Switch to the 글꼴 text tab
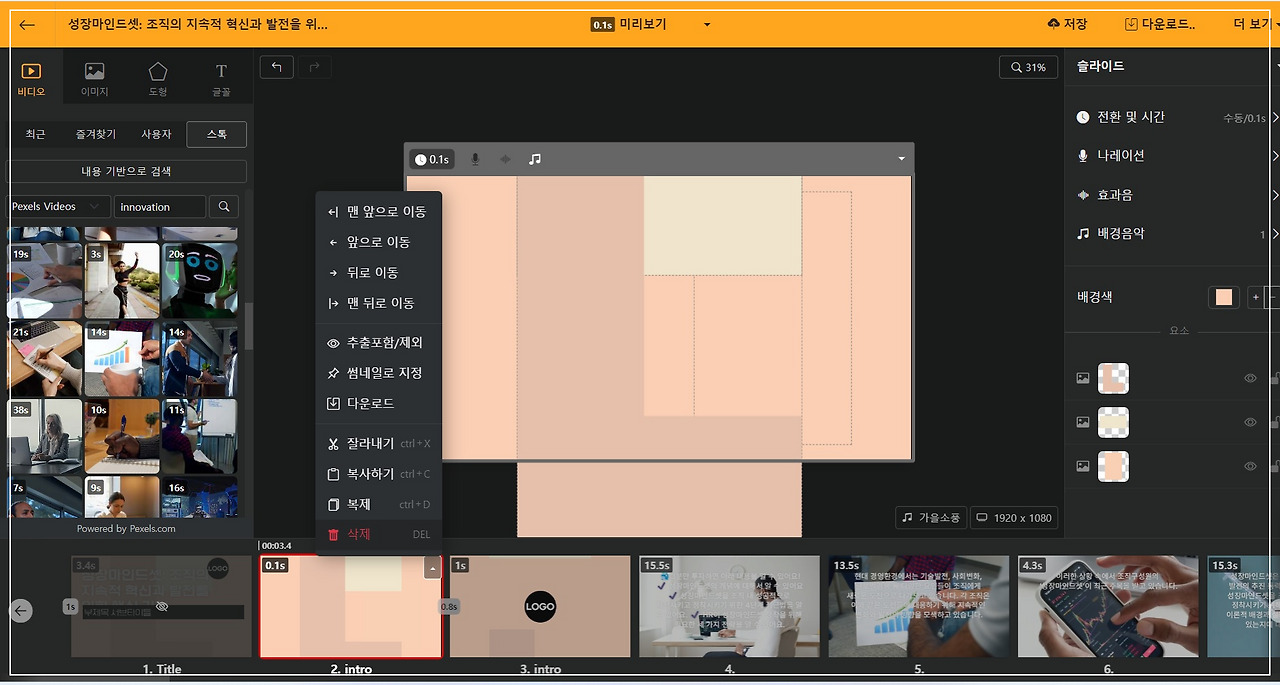Screen dimensions: 1280x685 (x=221, y=80)
